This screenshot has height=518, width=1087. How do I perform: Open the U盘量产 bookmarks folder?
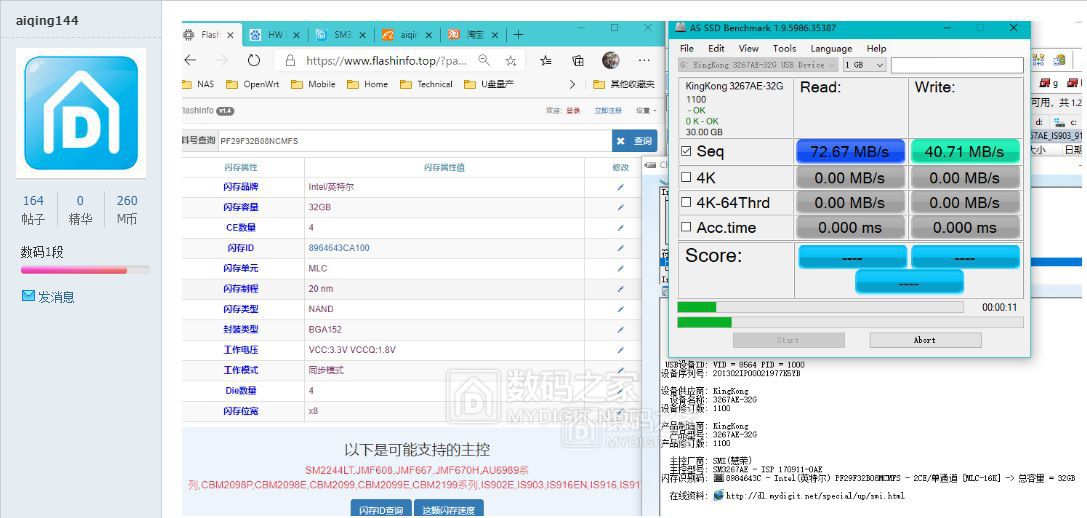490,85
